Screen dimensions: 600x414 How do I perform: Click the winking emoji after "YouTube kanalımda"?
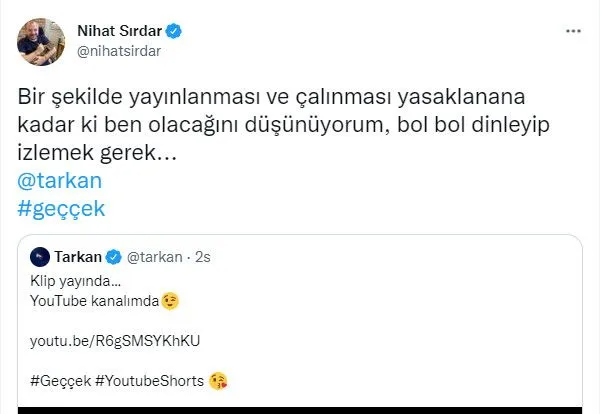click(x=170, y=299)
